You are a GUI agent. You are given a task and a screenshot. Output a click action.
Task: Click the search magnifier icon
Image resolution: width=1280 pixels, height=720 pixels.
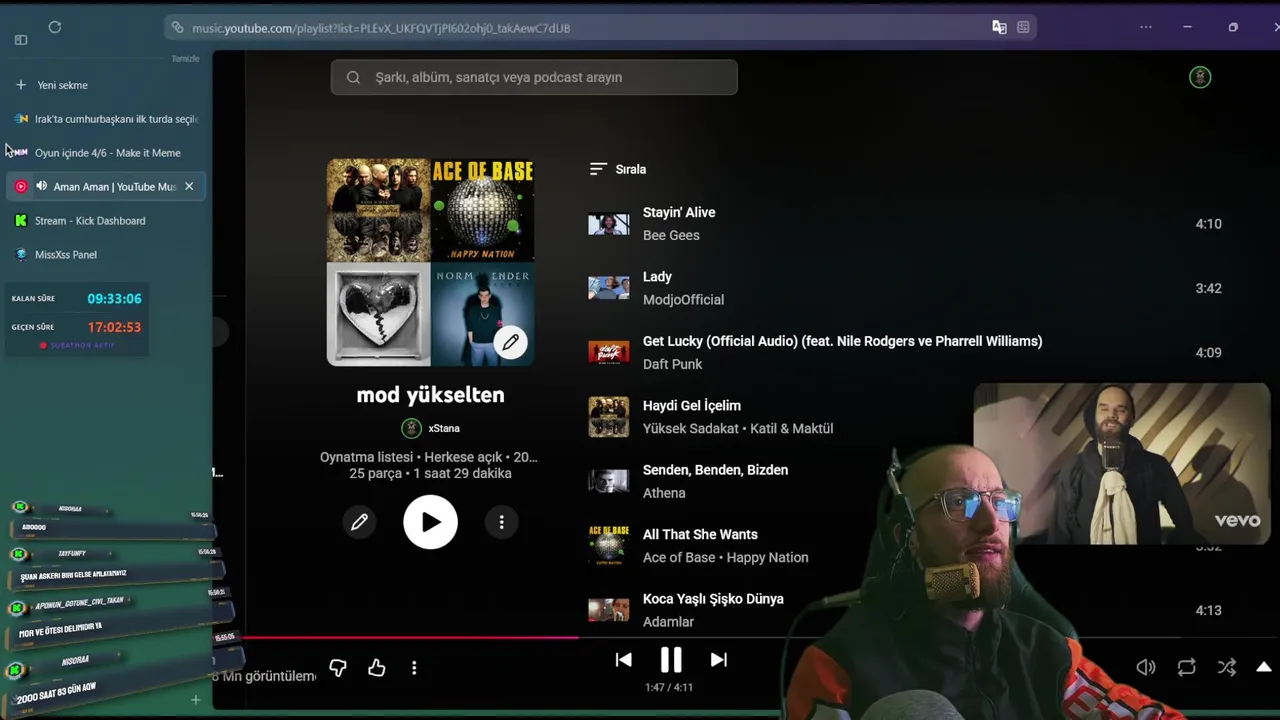click(353, 77)
